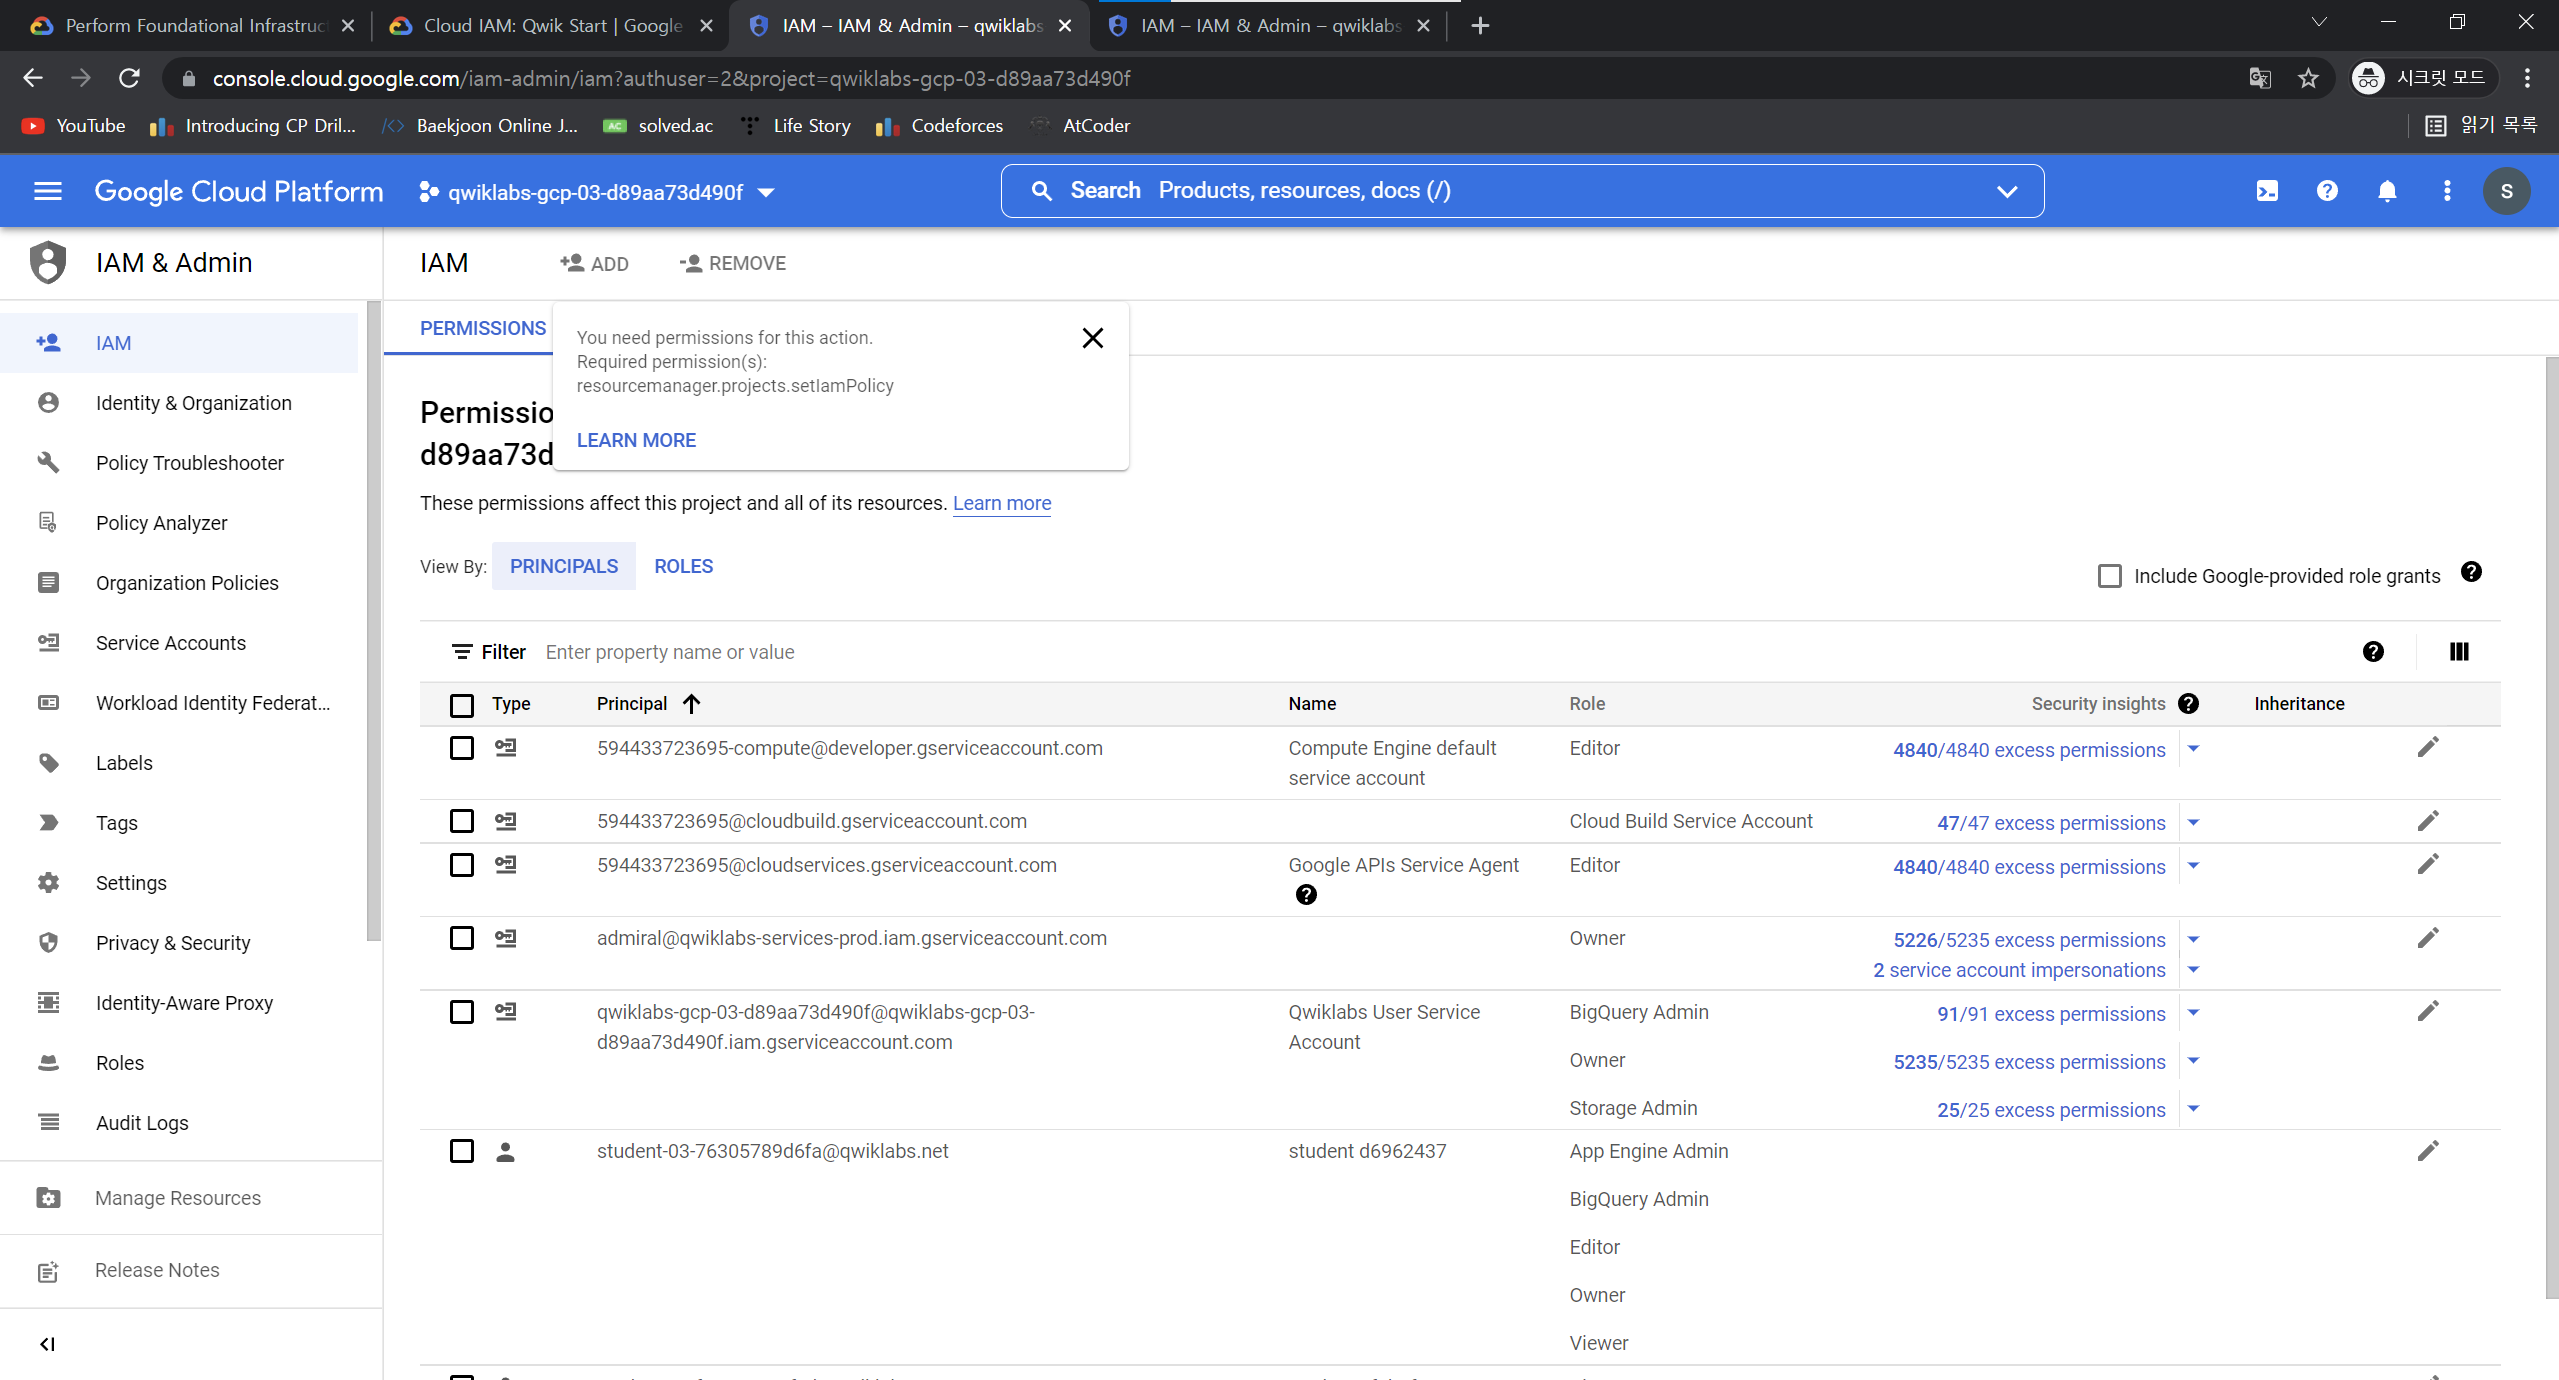The width and height of the screenshot is (2559, 1380).
Task: Open the hamburger navigation menu
Action: tap(48, 191)
